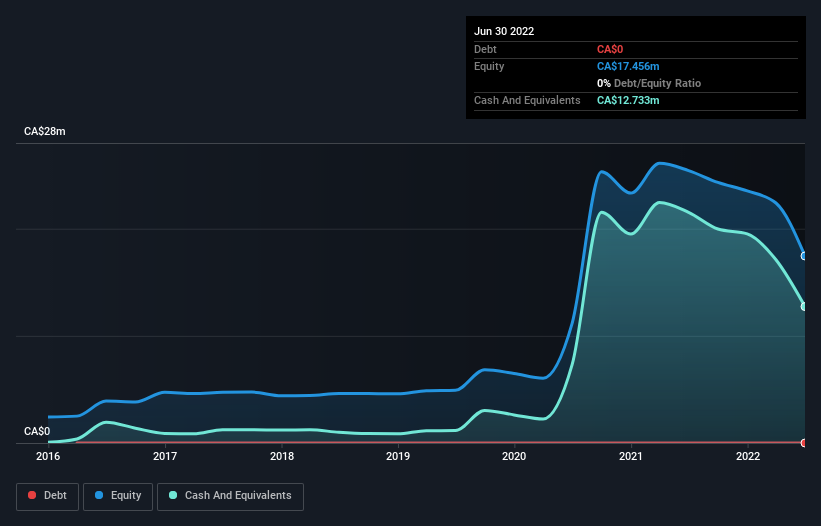This screenshot has height=526, width=821.
Task: Click the 2022 x-axis label
Action: [x=748, y=456]
